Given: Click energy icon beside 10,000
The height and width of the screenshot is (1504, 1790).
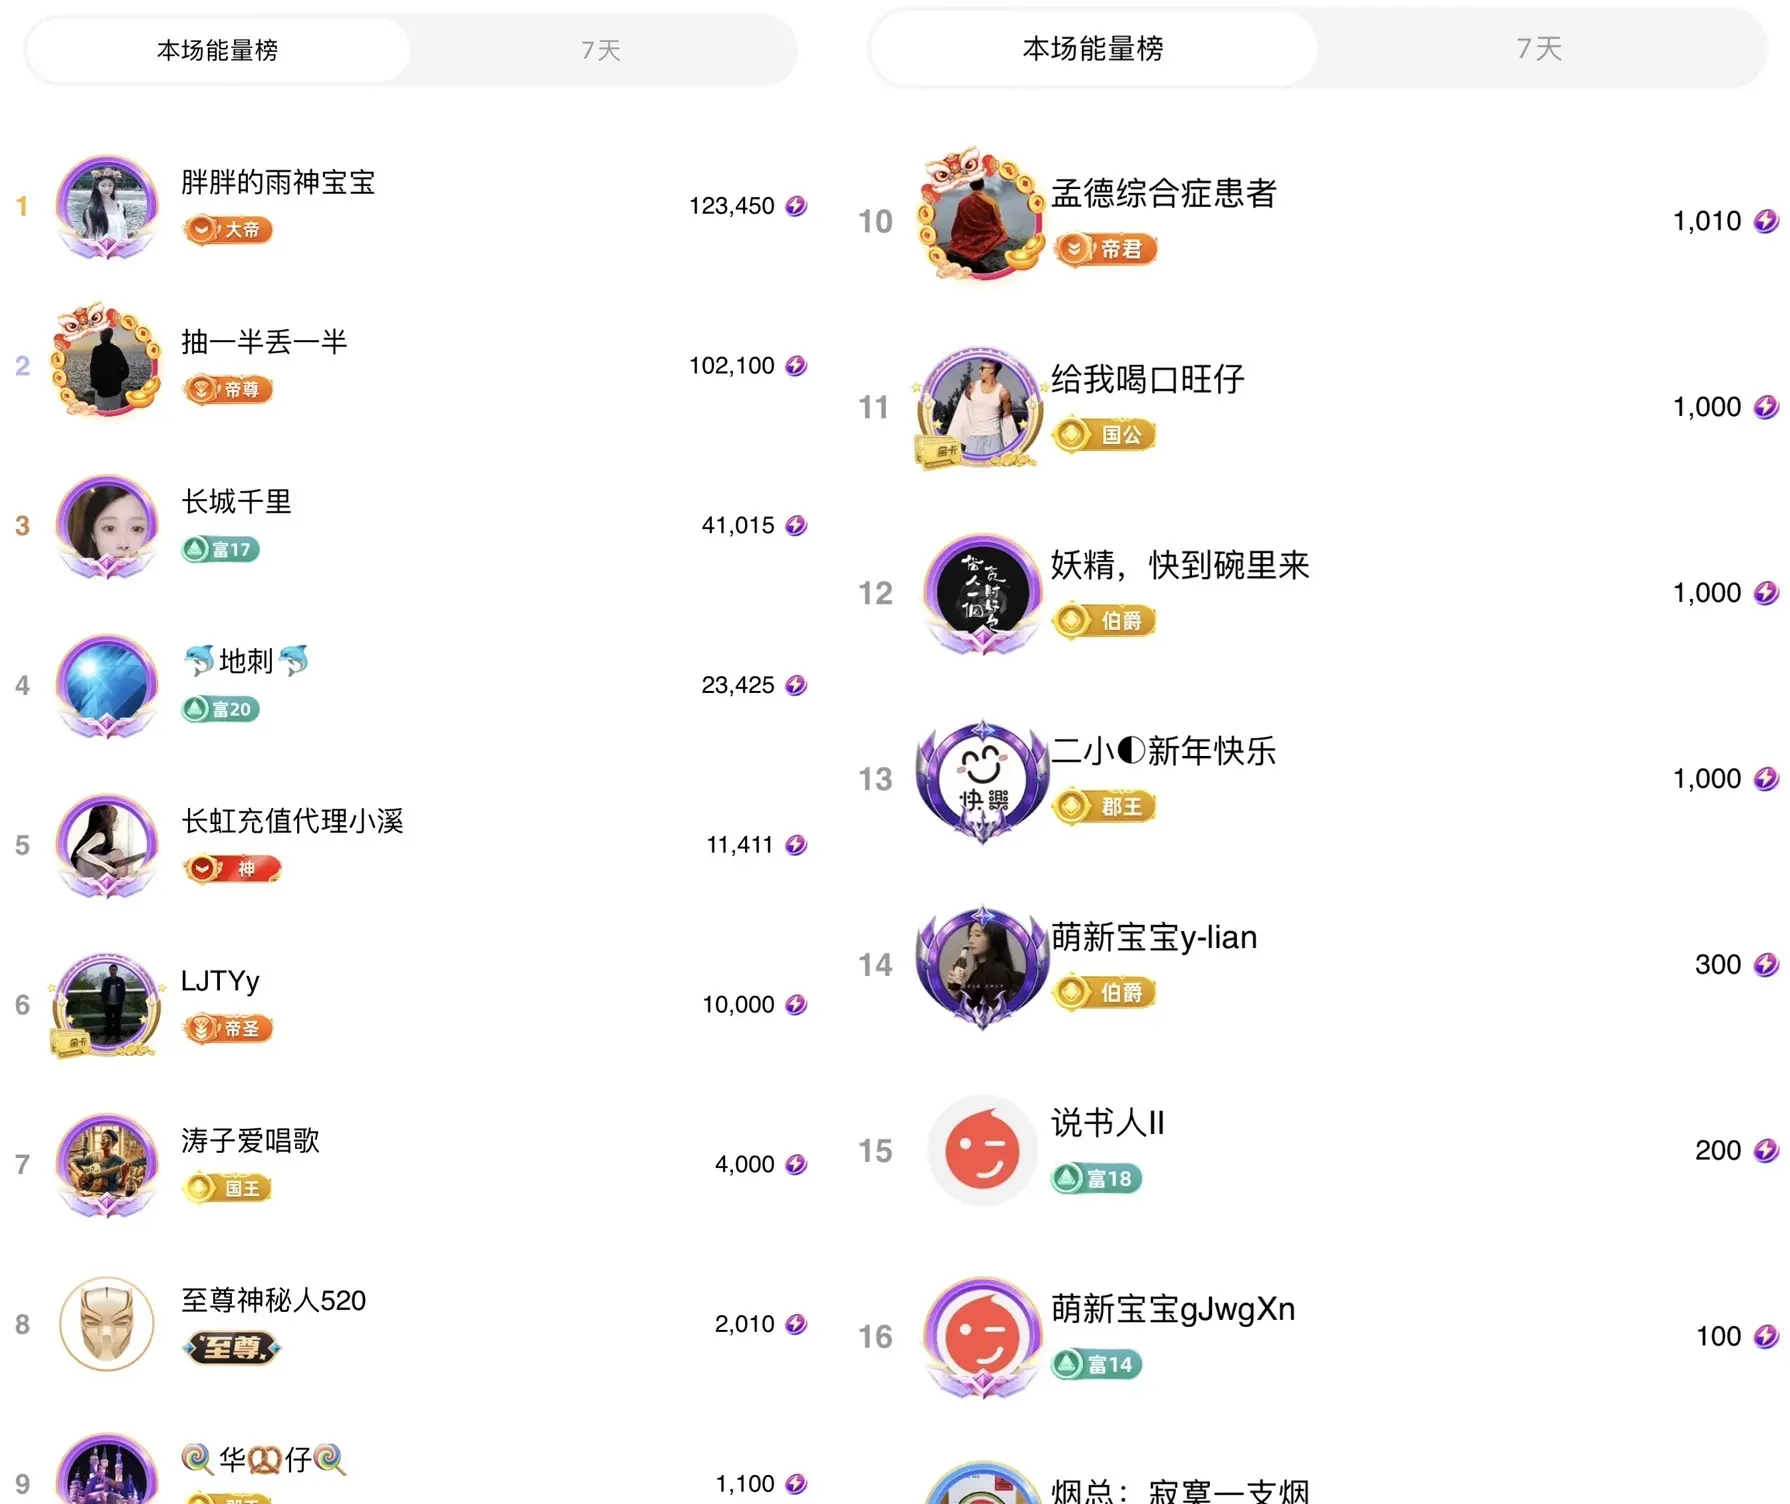Looking at the screenshot, I should tap(796, 1005).
